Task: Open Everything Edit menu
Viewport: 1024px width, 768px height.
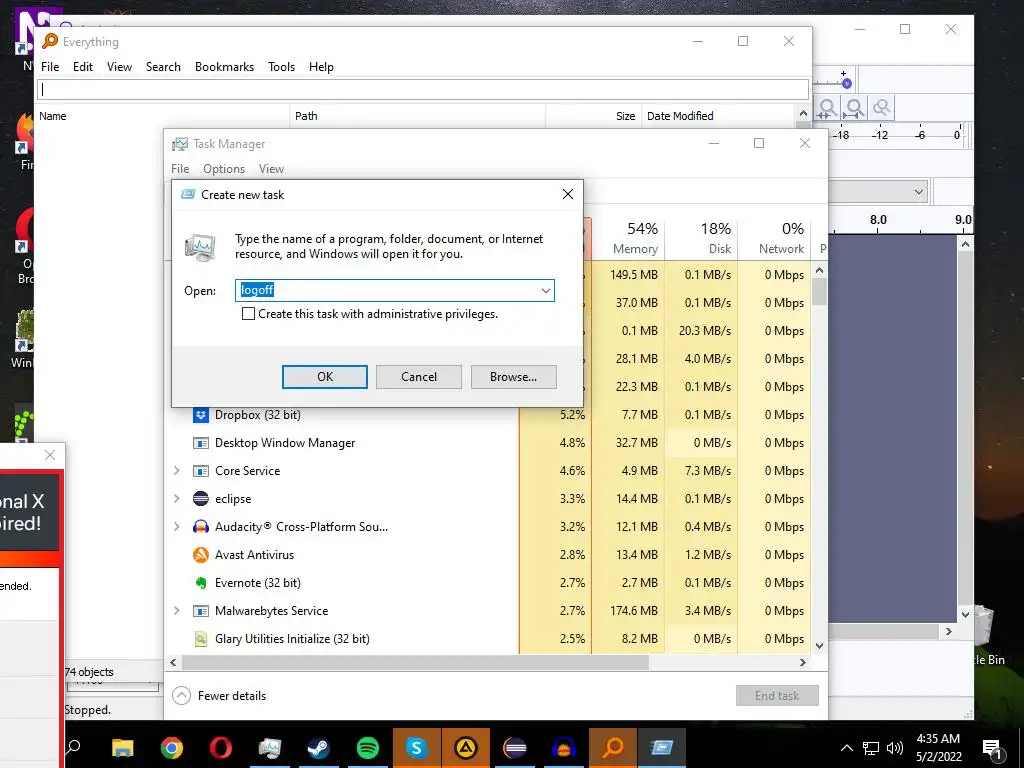Action: click(x=83, y=67)
